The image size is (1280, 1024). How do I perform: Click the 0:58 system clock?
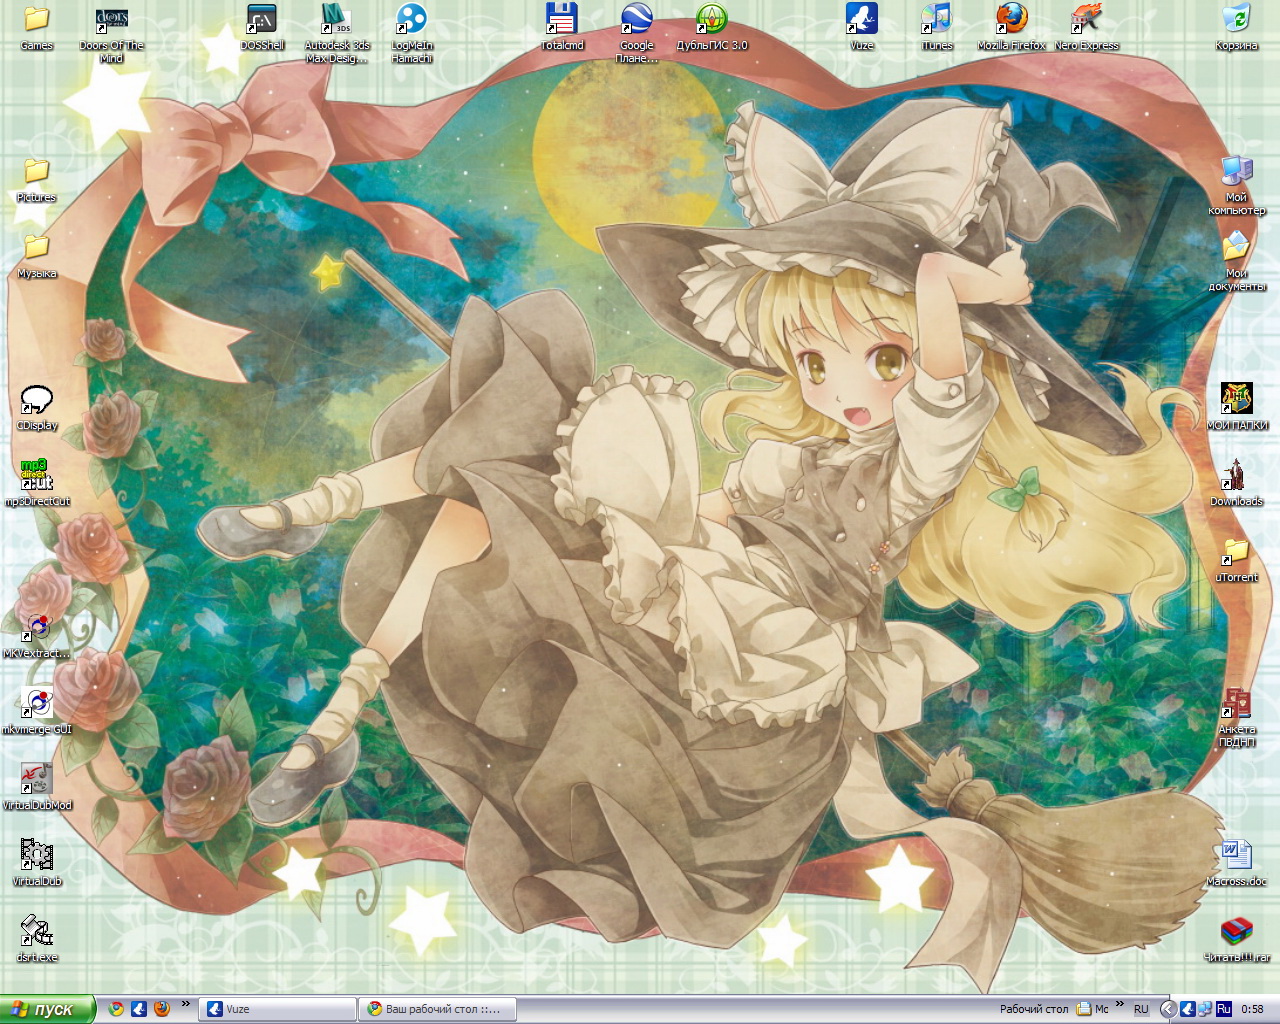point(1252,1009)
